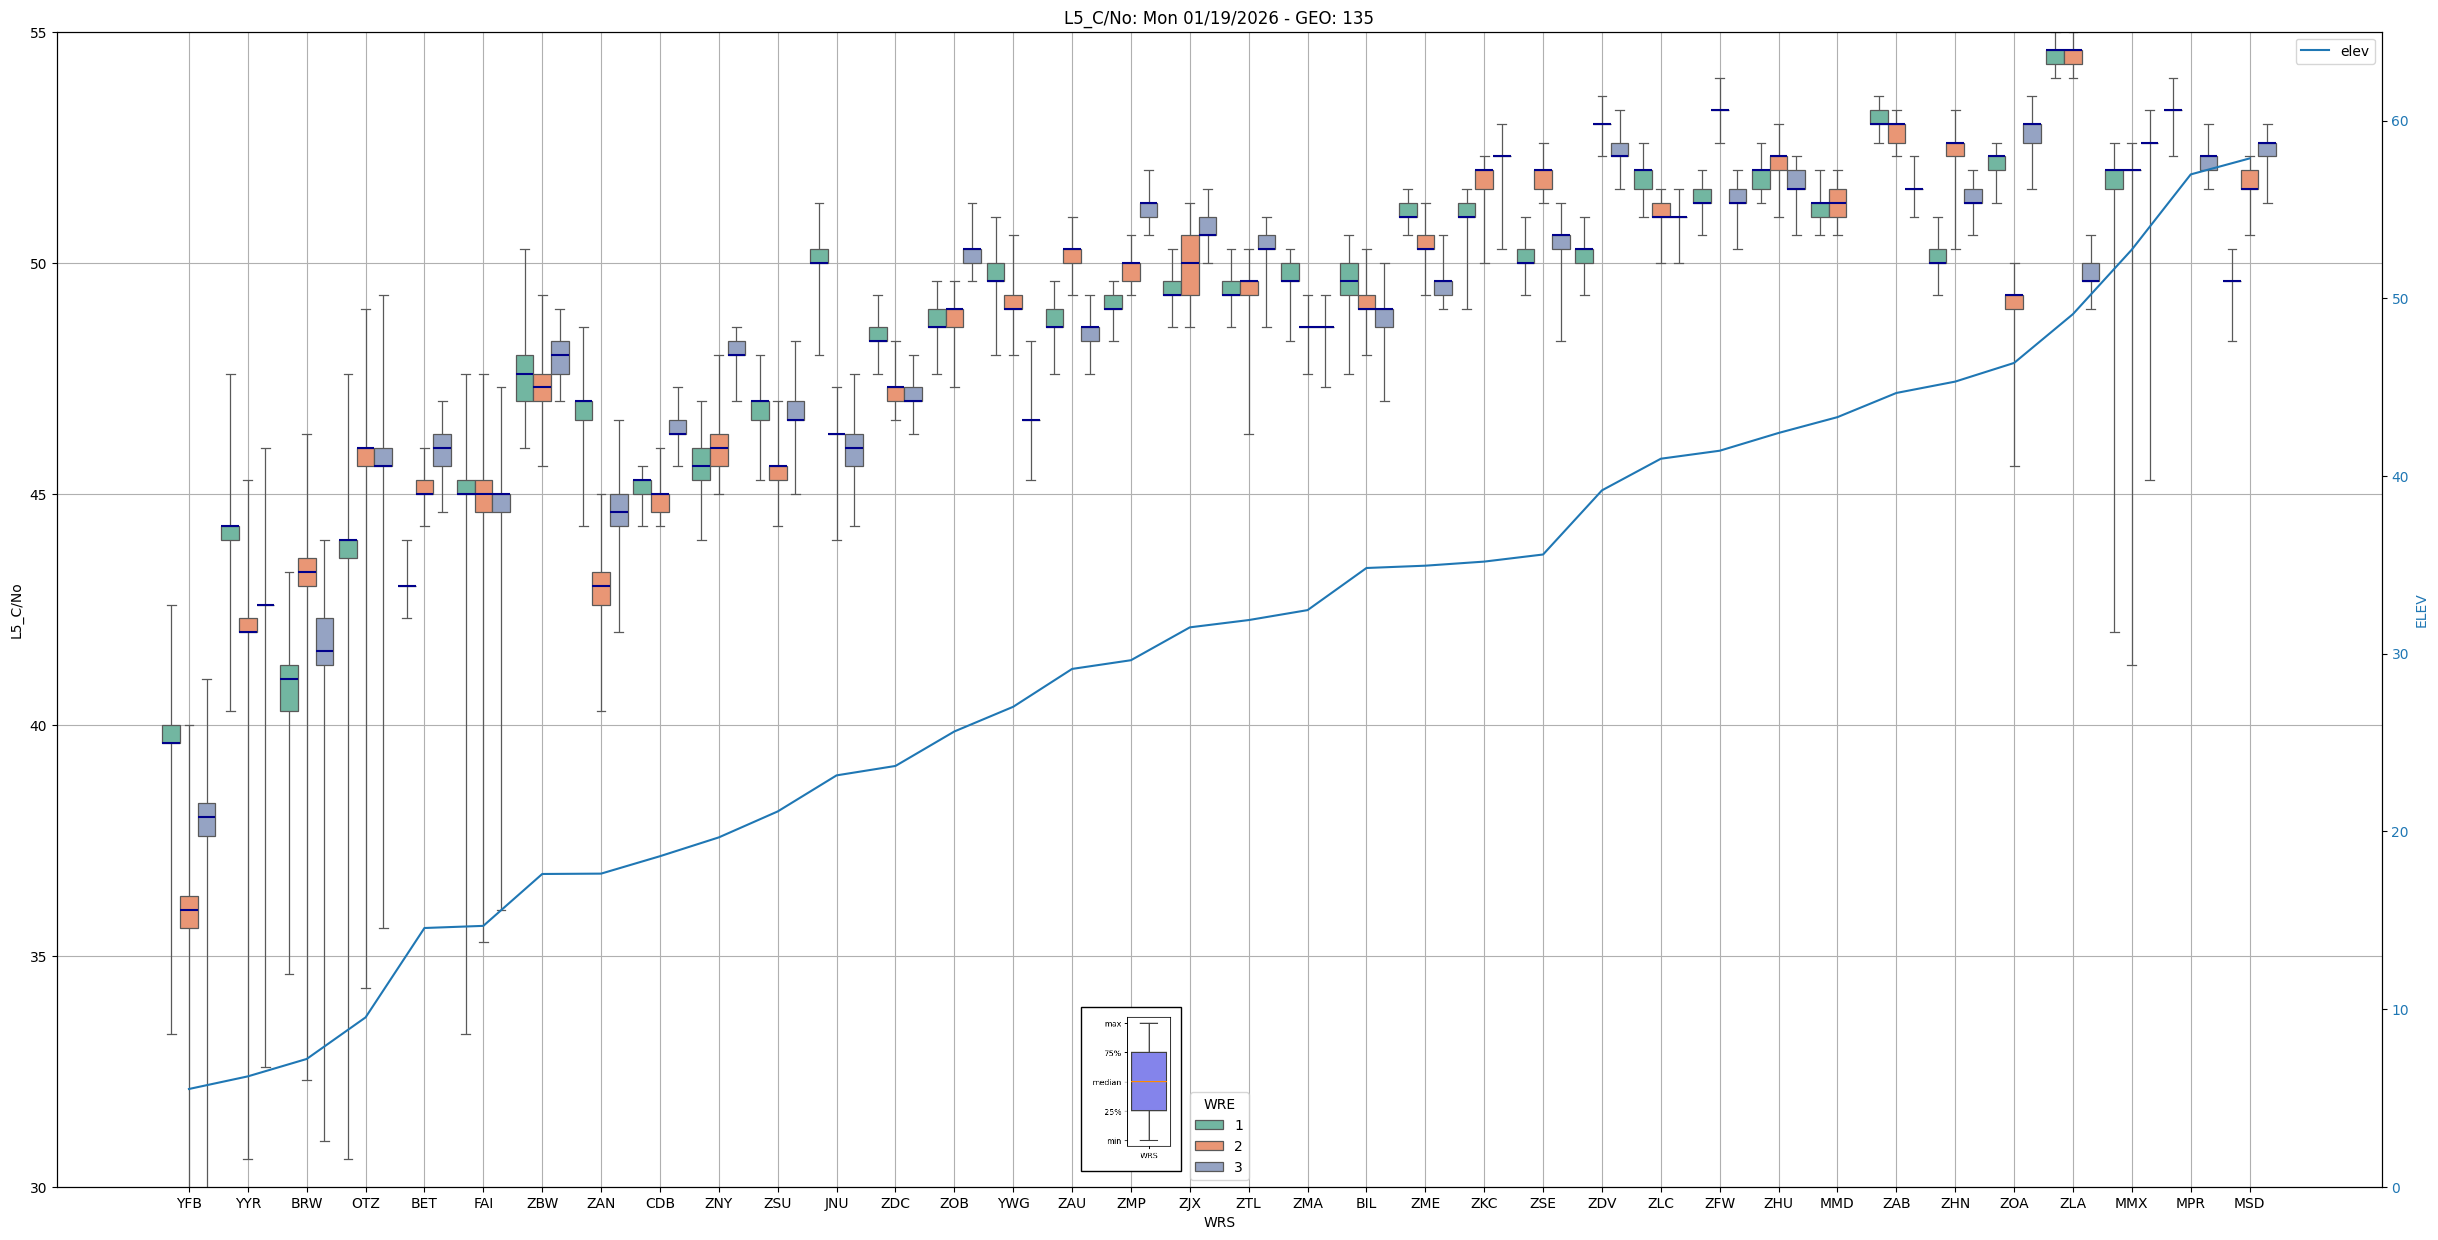Click the ZOA station tick label

(x=2014, y=1203)
